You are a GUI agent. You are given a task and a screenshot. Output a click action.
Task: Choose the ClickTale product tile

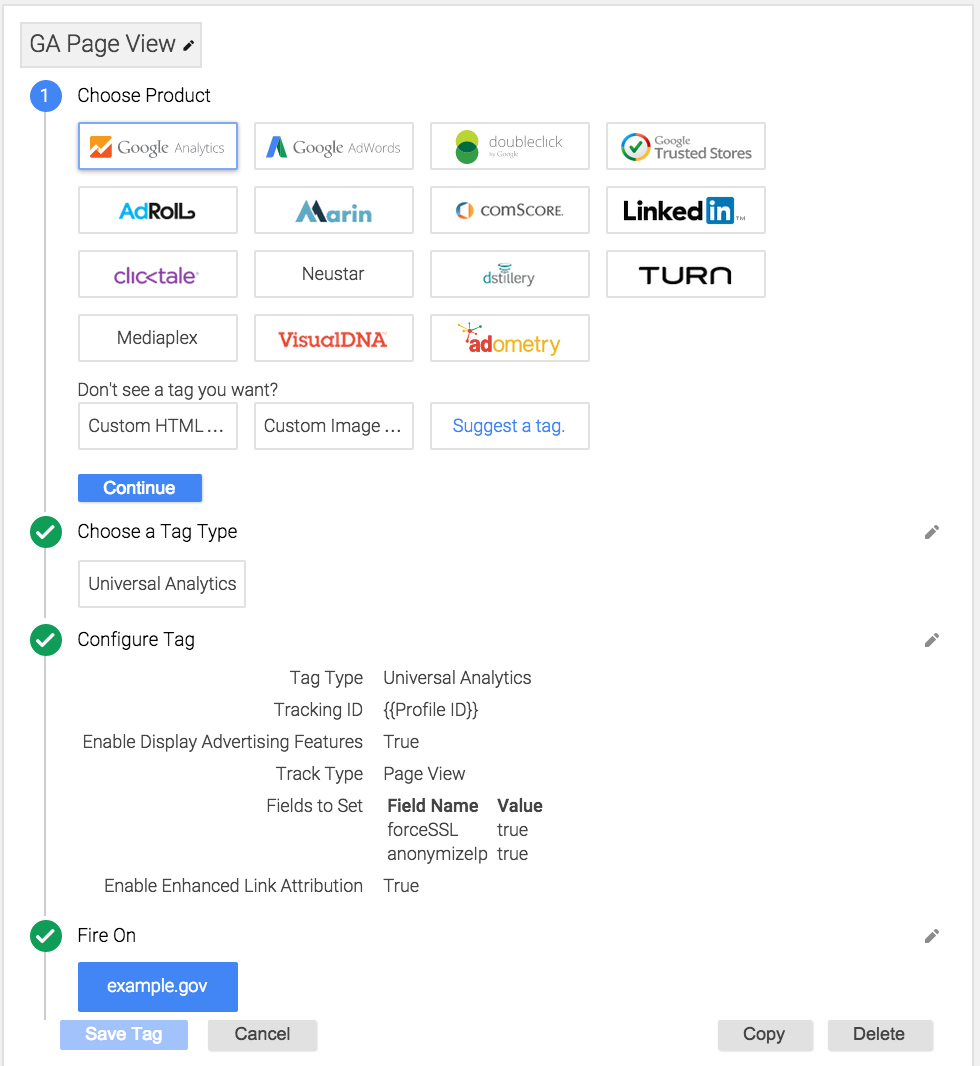158,274
